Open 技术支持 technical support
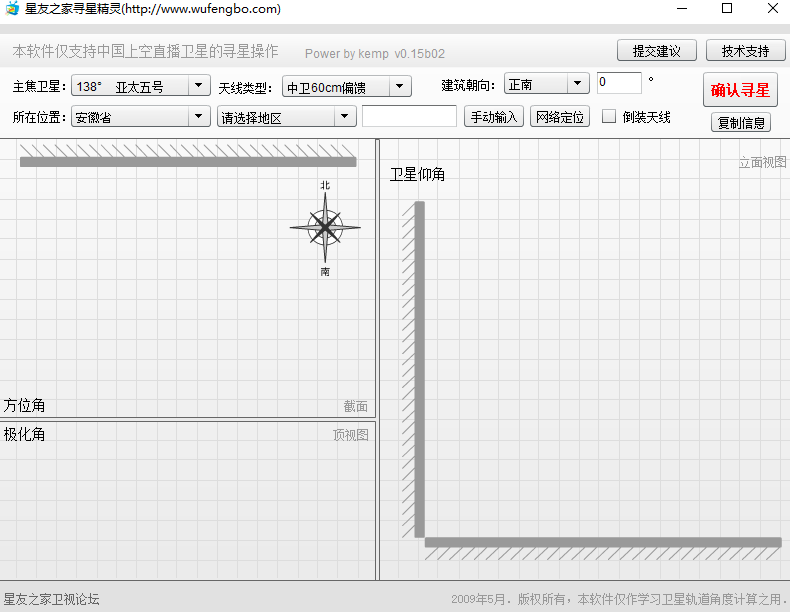 pyautogui.click(x=745, y=51)
